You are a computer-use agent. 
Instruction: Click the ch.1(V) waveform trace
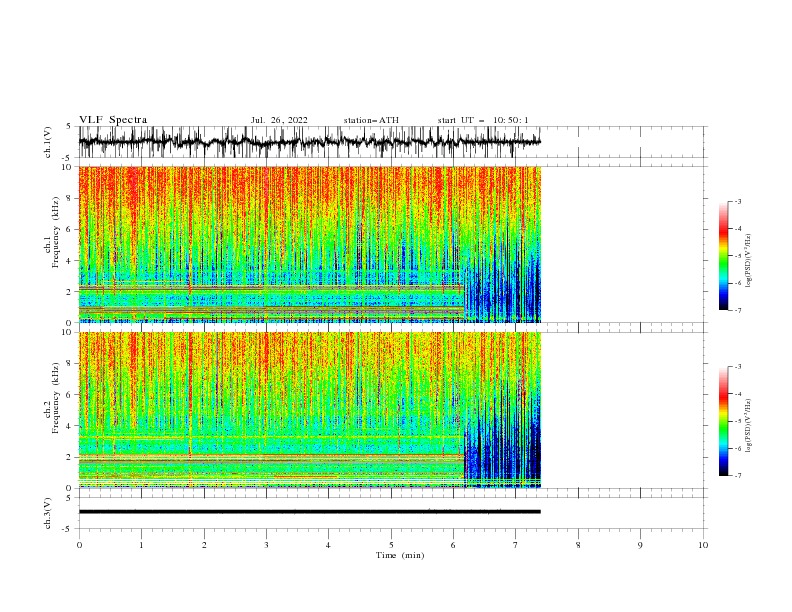310,142
